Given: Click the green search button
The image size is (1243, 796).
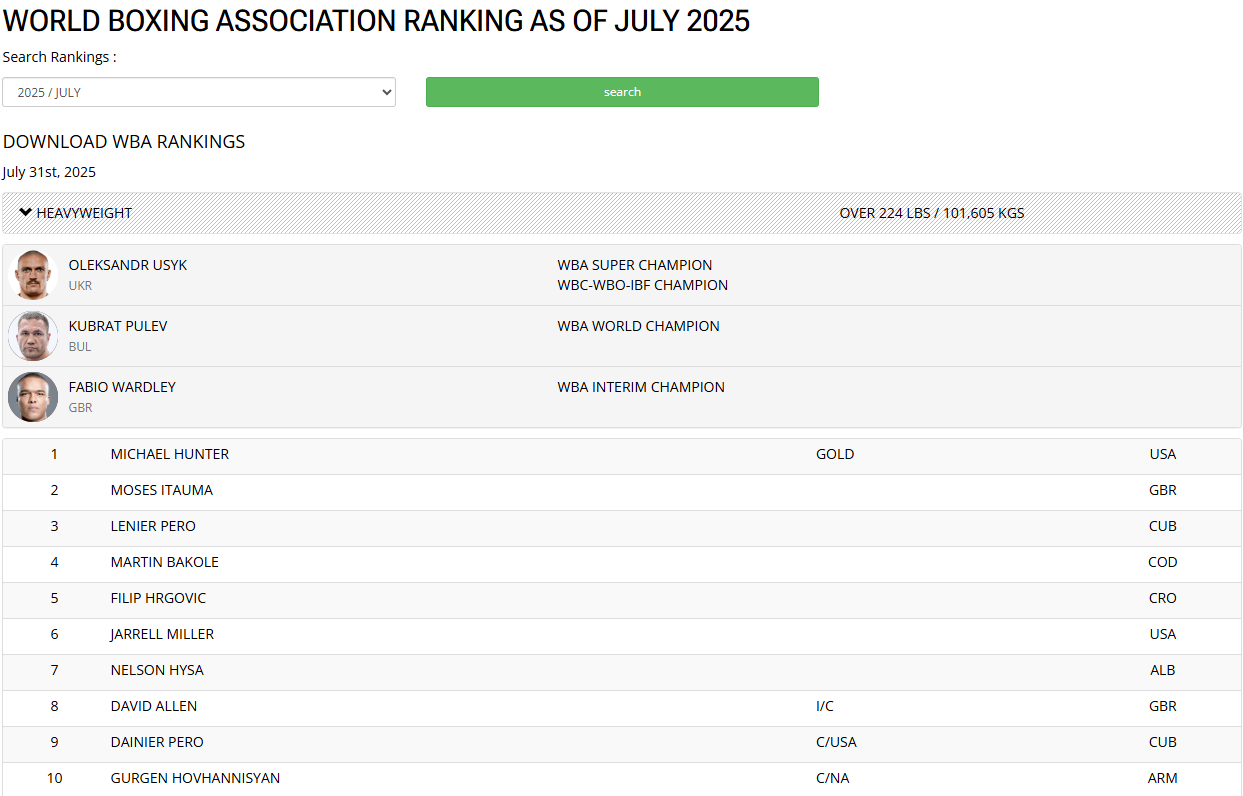Looking at the screenshot, I should (x=622, y=92).
